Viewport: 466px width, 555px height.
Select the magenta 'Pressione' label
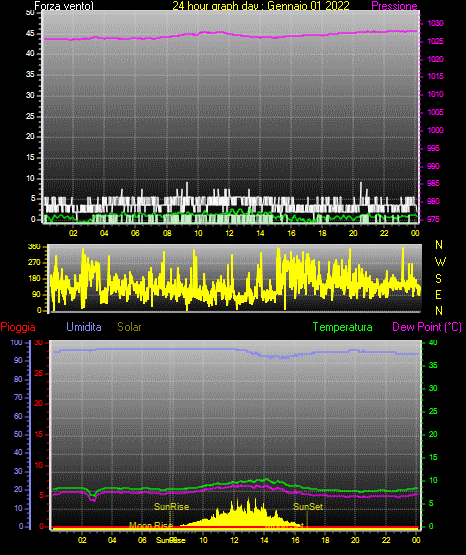[394, 6]
